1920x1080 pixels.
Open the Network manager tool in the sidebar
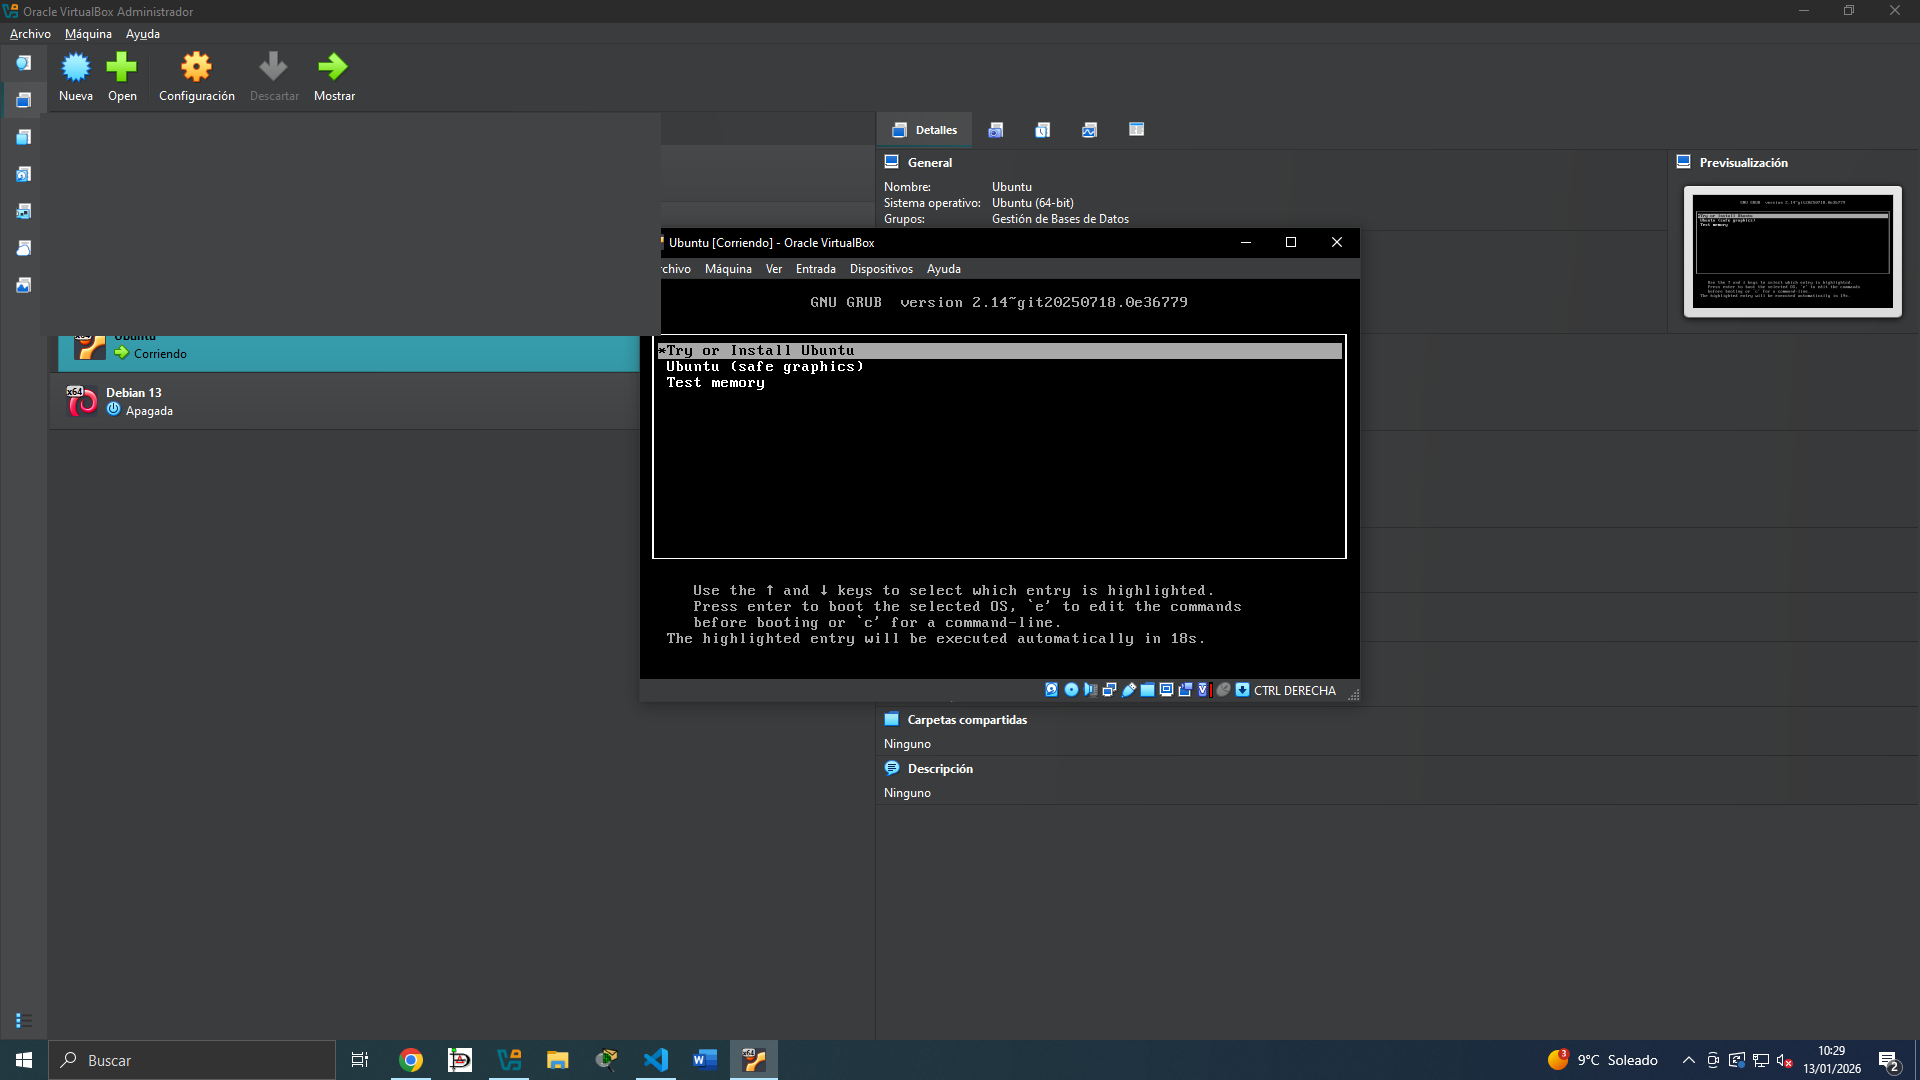click(x=23, y=211)
